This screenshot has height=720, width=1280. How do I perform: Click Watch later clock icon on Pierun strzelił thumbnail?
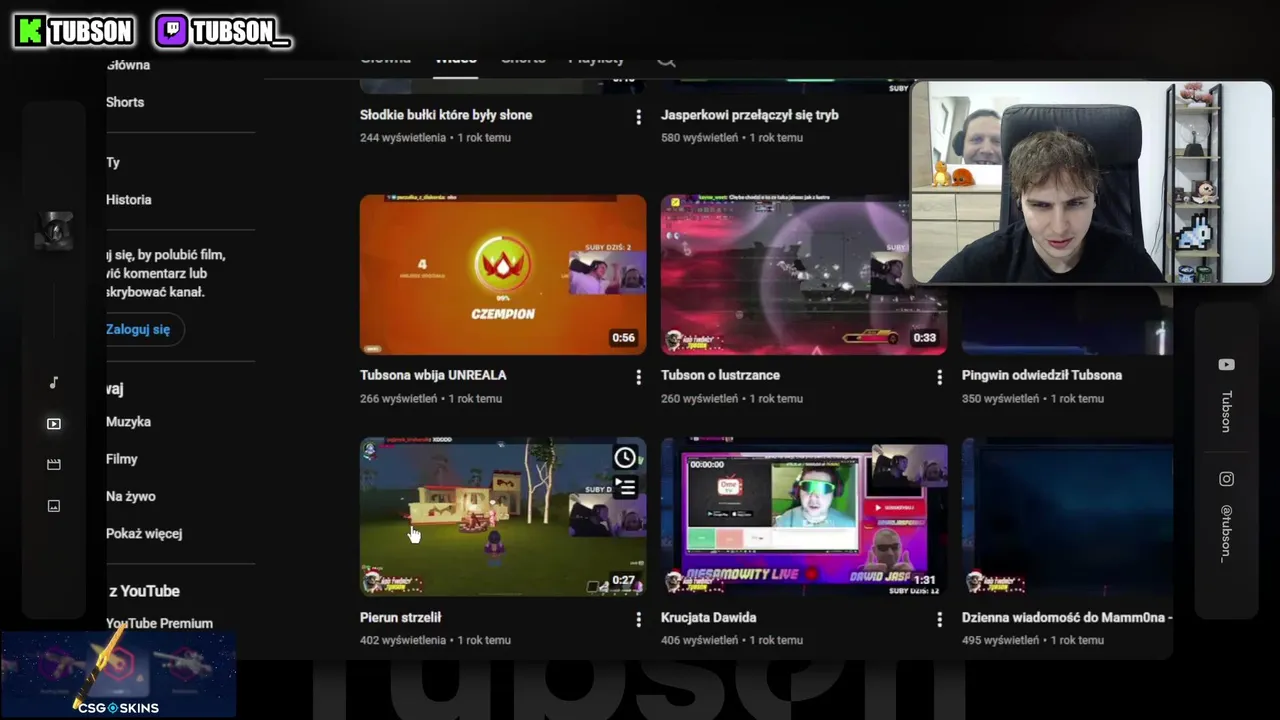[625, 458]
